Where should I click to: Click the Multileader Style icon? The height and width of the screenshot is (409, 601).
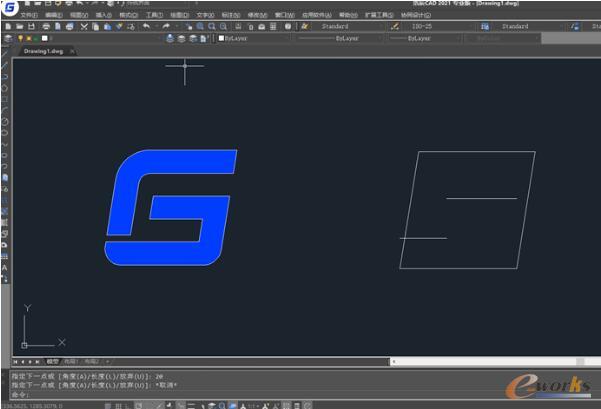[575, 26]
